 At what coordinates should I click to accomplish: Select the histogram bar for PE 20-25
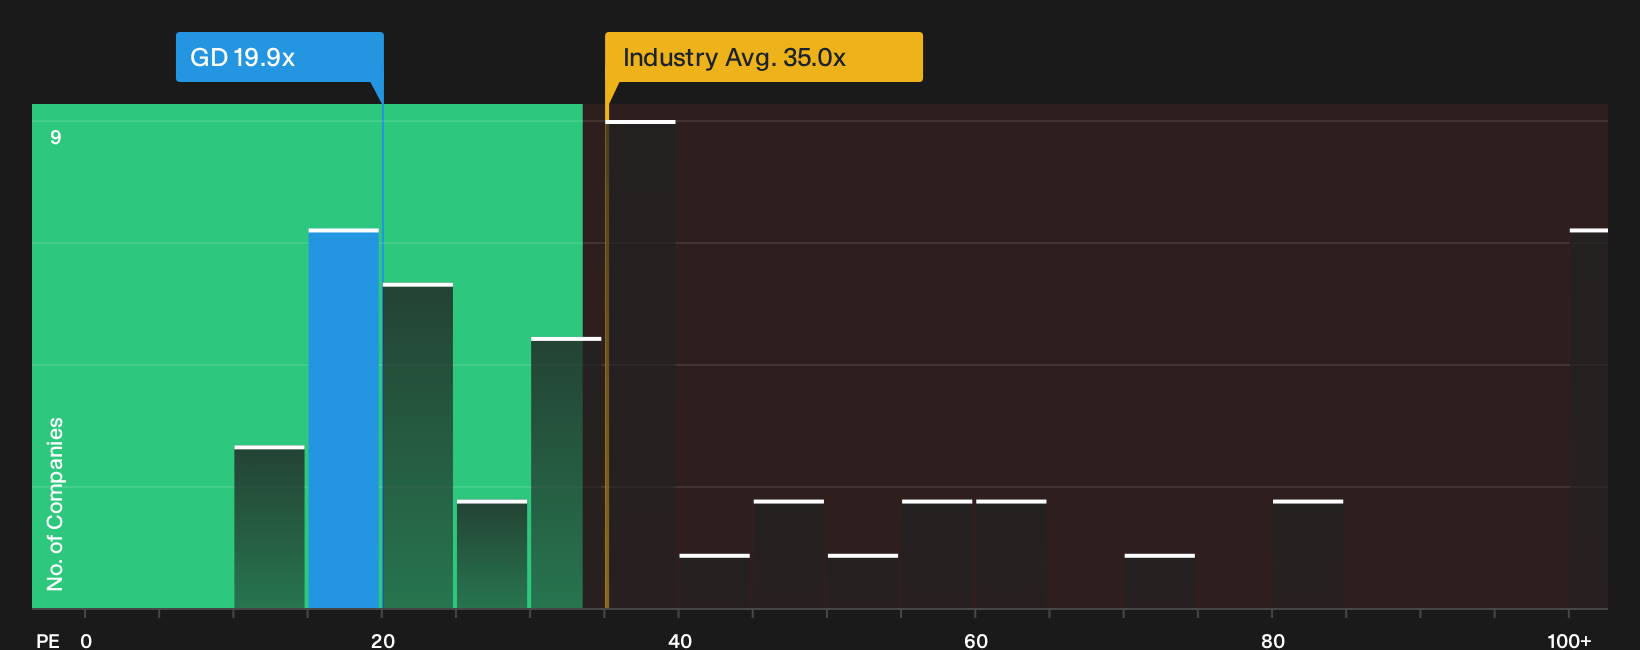(418, 446)
